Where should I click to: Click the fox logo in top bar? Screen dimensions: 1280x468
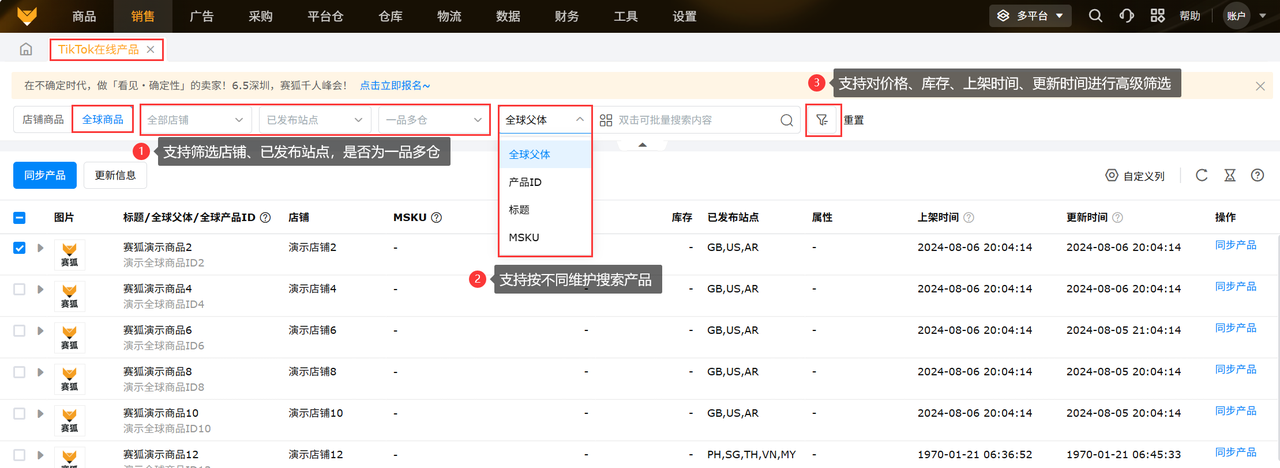click(x=27, y=16)
